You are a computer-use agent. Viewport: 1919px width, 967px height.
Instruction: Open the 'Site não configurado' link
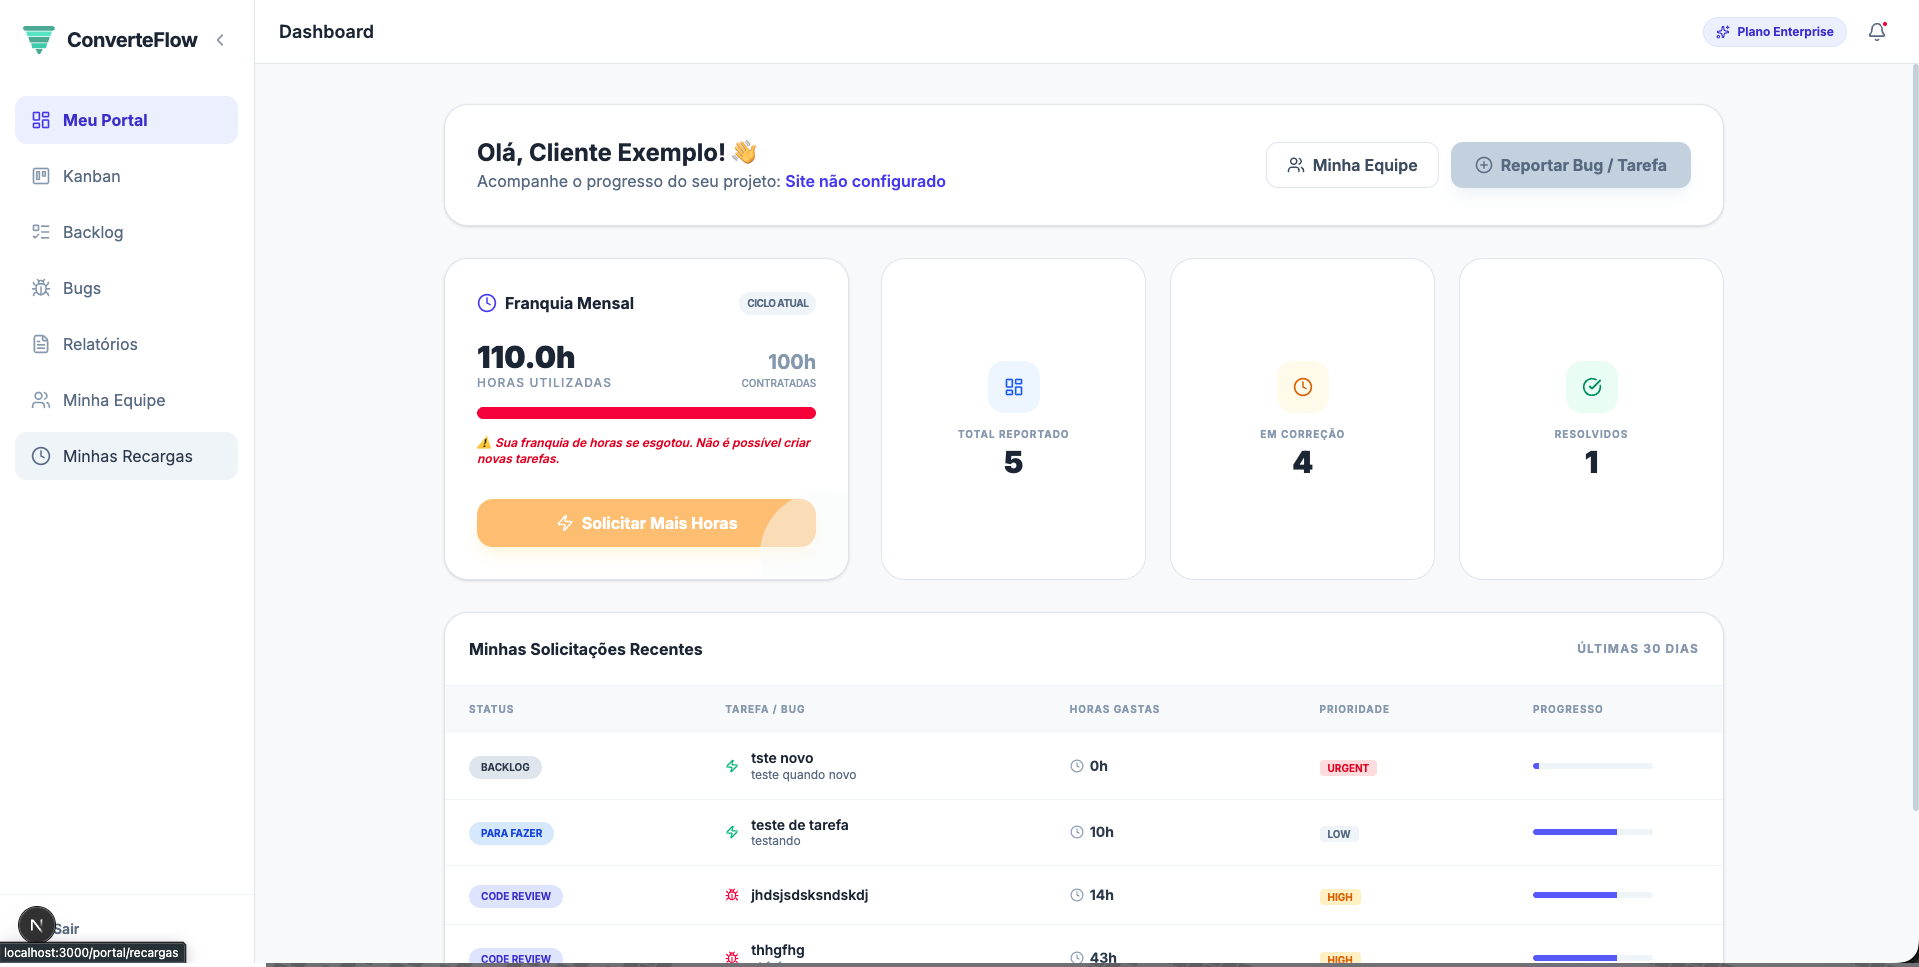pos(865,181)
